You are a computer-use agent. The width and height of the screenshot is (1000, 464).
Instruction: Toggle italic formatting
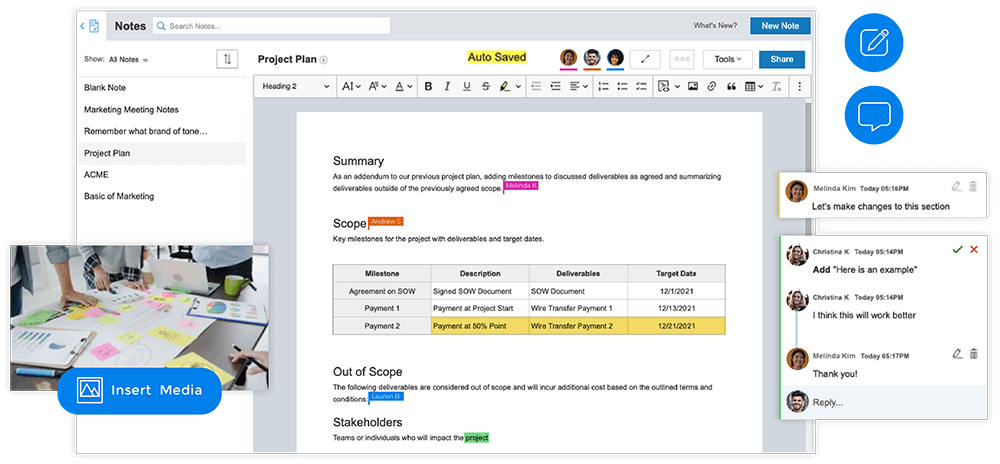(447, 86)
